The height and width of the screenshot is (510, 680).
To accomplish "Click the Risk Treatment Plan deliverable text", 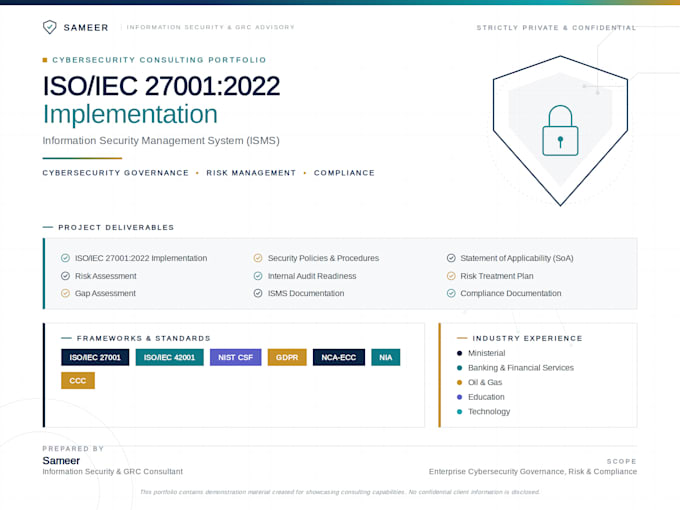I will point(497,276).
